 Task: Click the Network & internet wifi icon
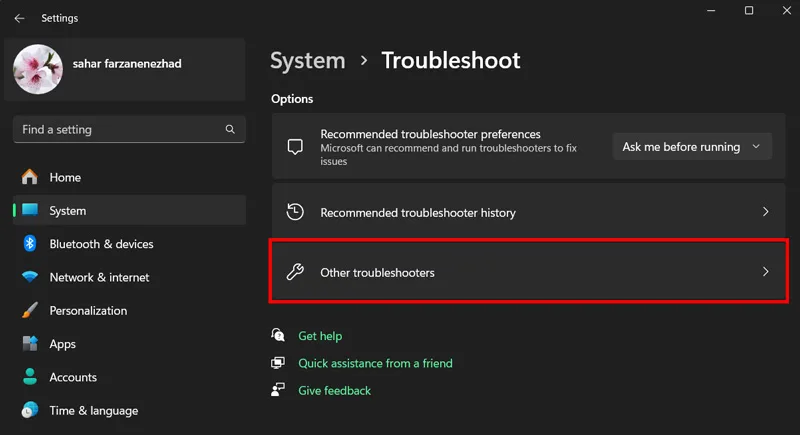click(30, 277)
